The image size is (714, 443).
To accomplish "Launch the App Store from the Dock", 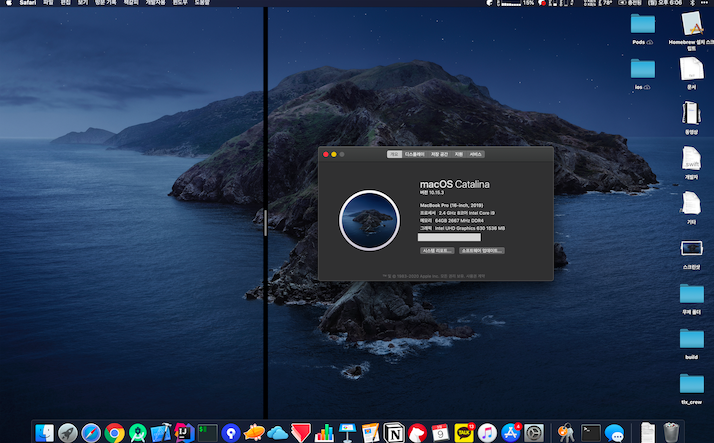I will (511, 432).
